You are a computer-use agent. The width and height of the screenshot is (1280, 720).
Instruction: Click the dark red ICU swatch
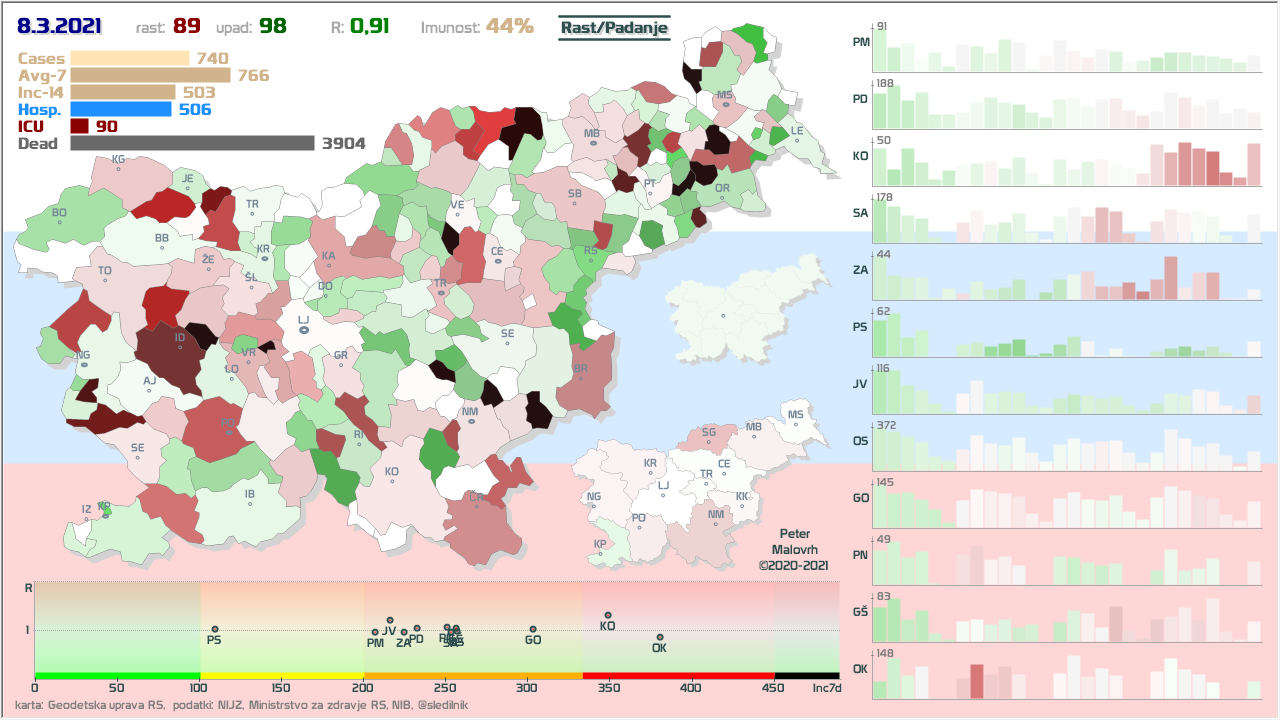pos(80,126)
